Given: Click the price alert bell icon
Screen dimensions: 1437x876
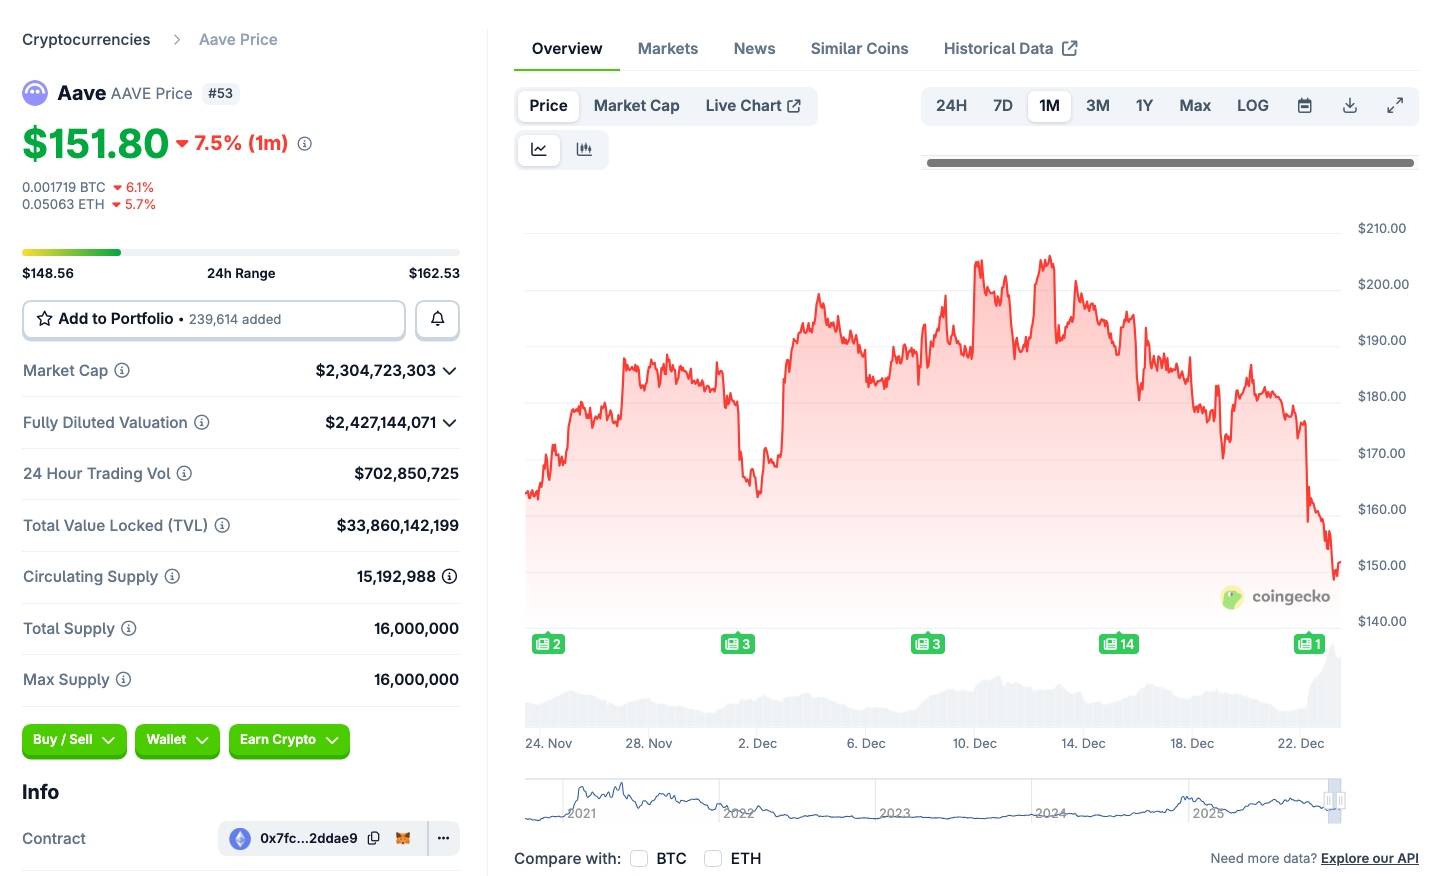Looking at the screenshot, I should (437, 319).
